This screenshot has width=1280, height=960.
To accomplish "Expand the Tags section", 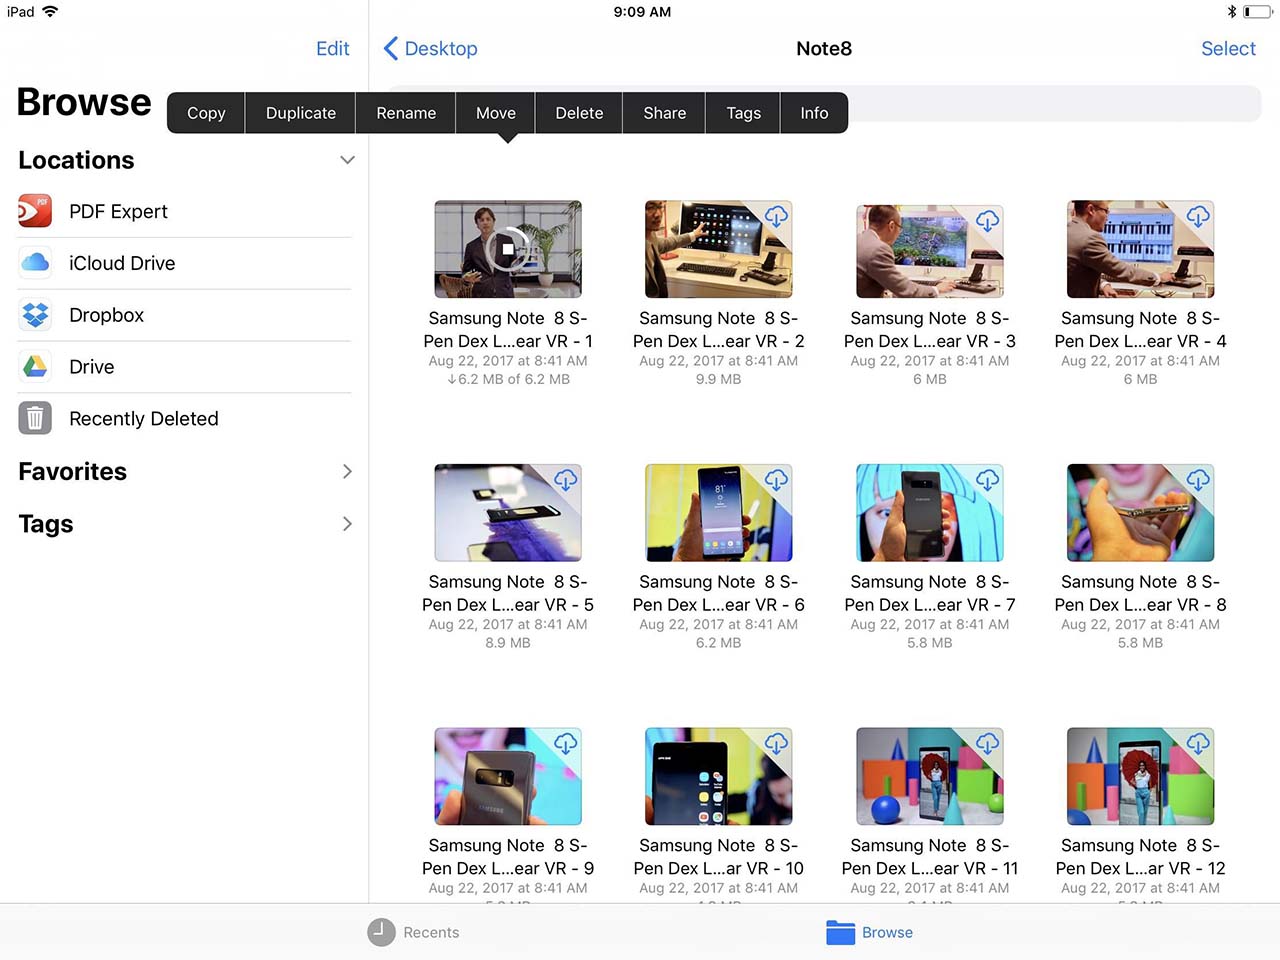I will coord(347,523).
